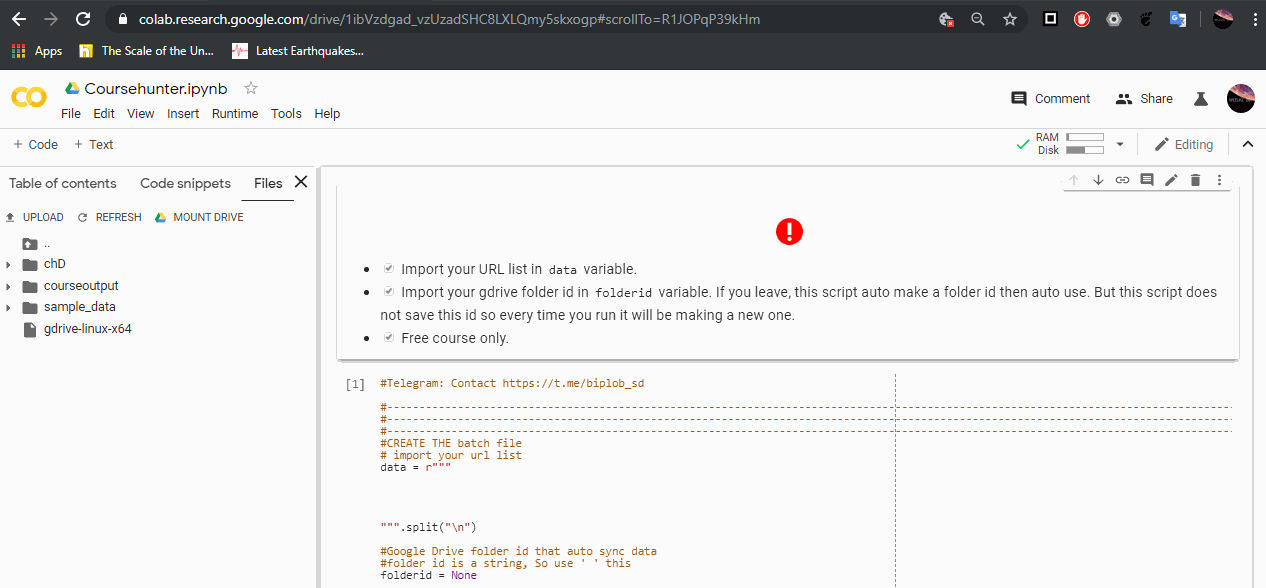This screenshot has width=1266, height=588.
Task: Reload the page
Action: [83, 19]
